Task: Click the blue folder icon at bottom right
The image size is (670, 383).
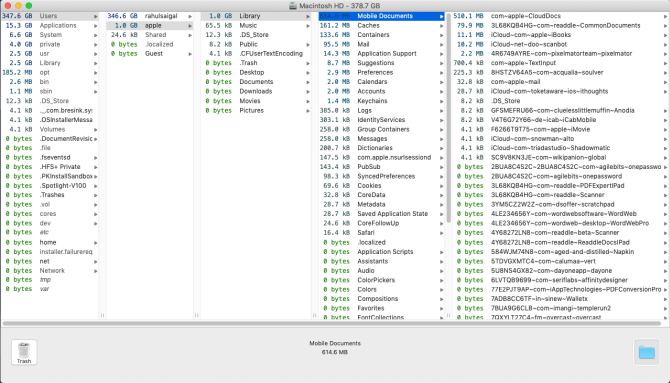Action: point(646,352)
